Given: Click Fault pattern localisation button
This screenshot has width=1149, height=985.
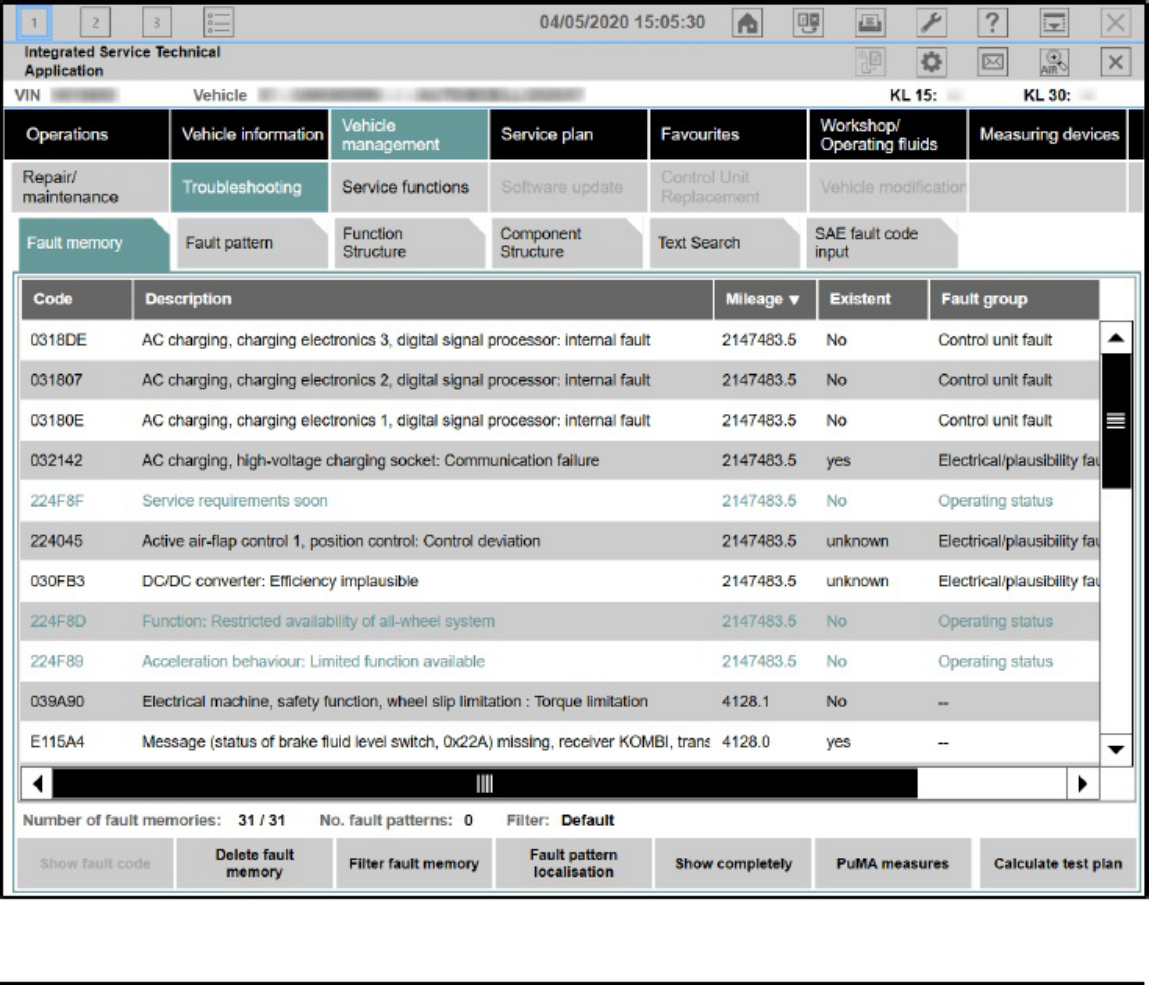Looking at the screenshot, I should [574, 863].
